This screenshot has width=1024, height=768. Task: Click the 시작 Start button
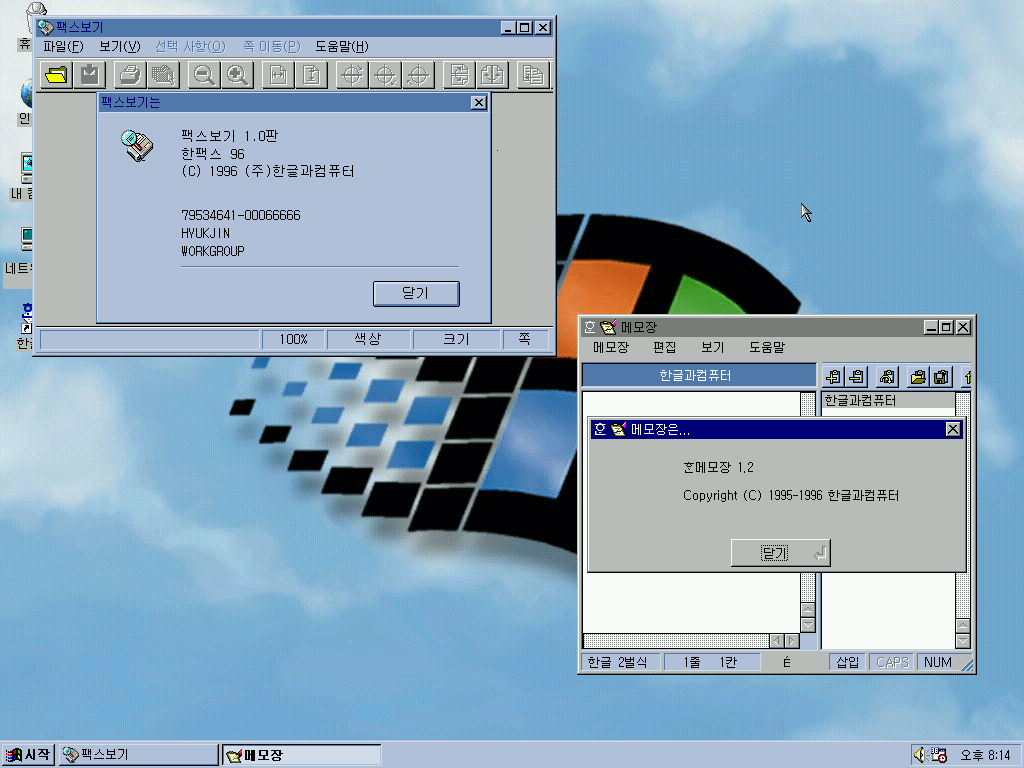coord(28,755)
